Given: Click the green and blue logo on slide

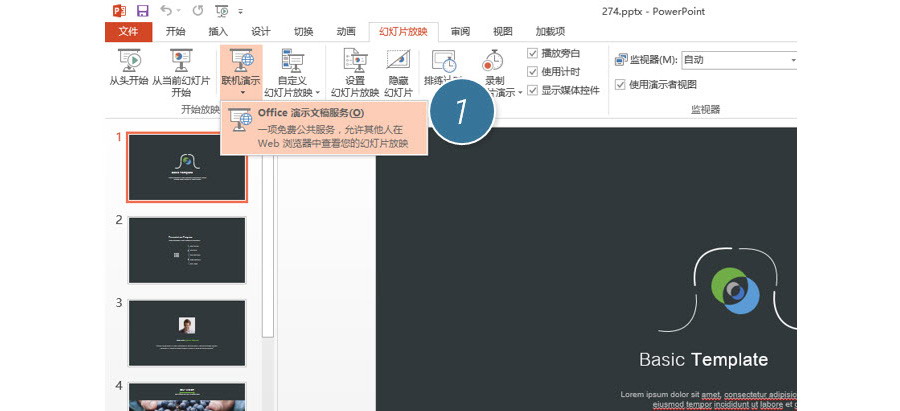Looking at the screenshot, I should pyautogui.click(x=735, y=290).
